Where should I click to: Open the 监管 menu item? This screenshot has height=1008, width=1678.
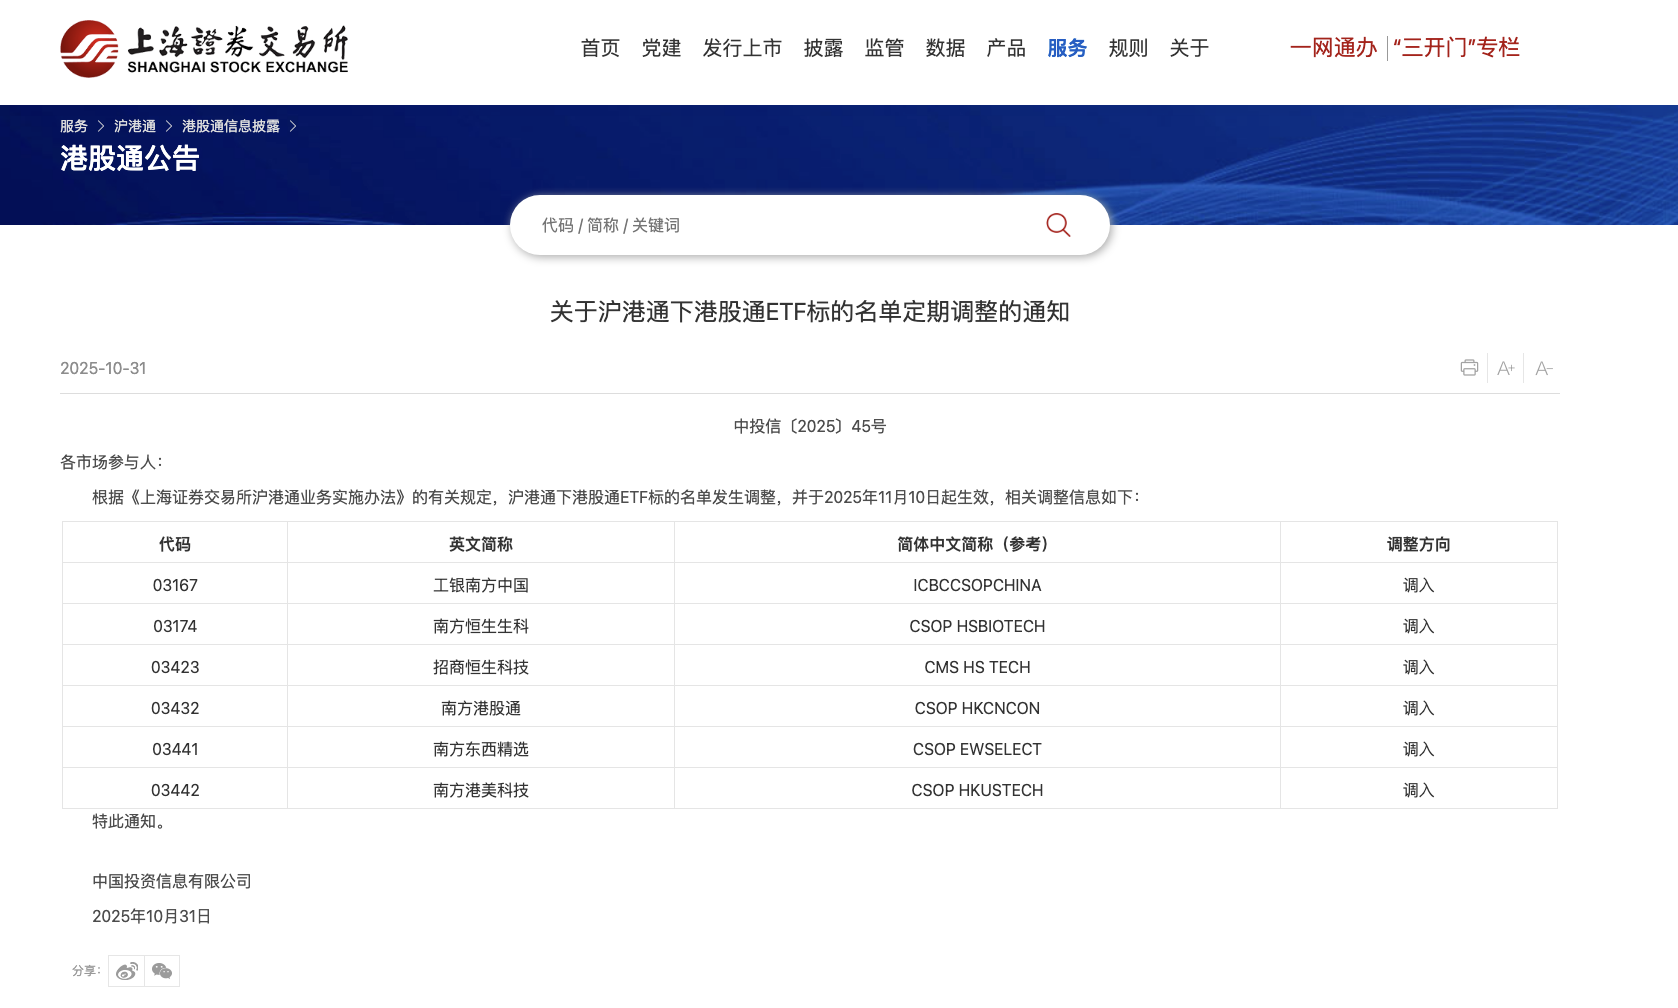(884, 48)
